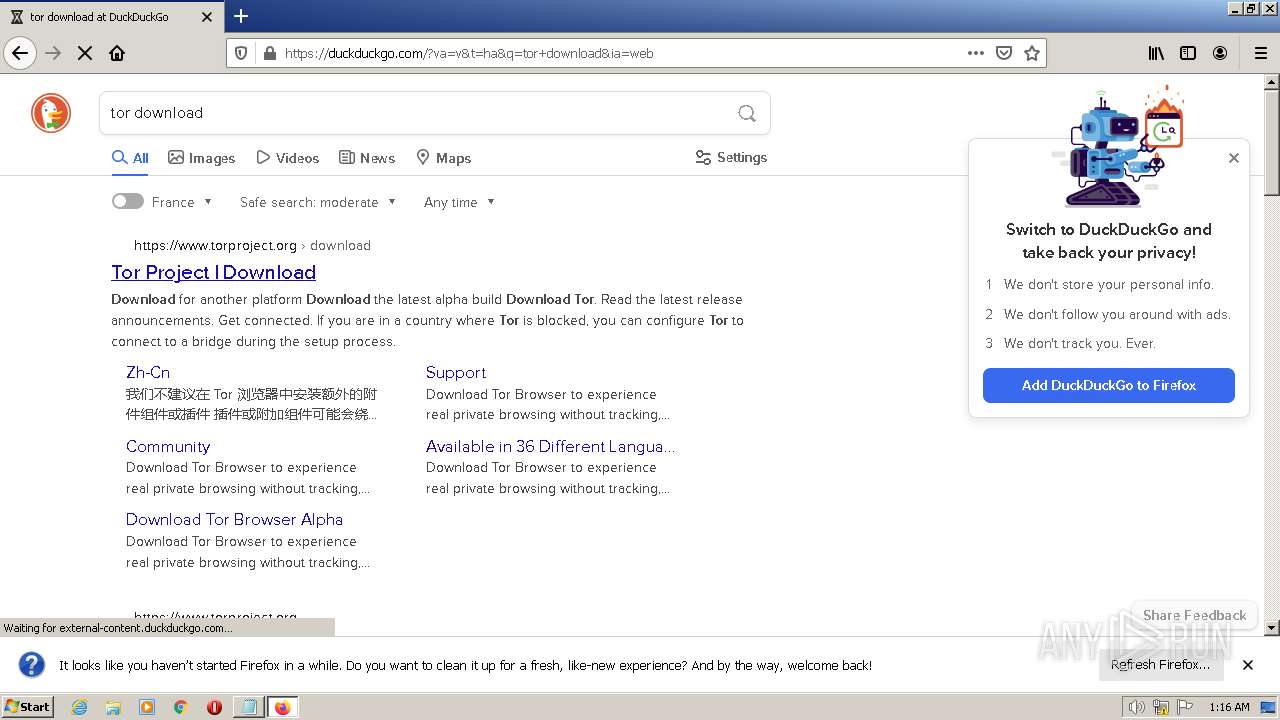Open the Firefox hamburger menu

pyautogui.click(x=1260, y=53)
